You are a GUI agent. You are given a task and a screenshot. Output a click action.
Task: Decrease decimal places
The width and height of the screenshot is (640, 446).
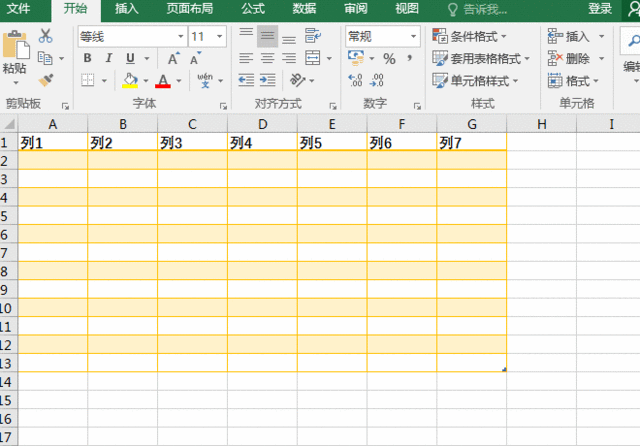(x=376, y=80)
